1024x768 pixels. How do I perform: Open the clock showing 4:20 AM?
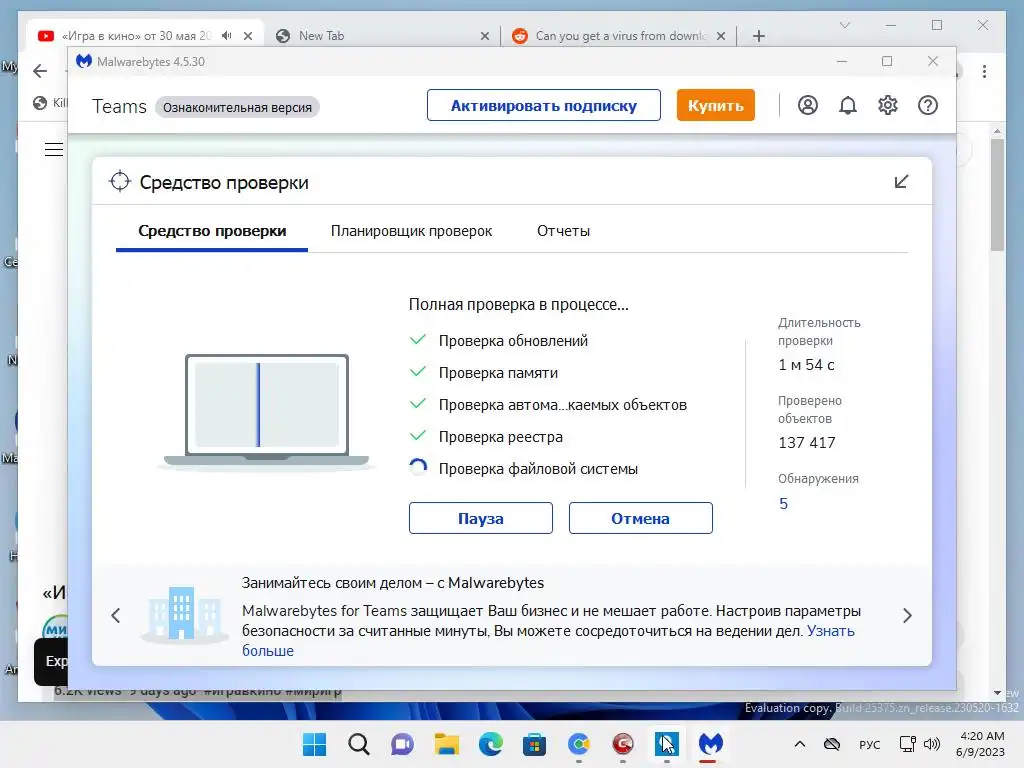coord(980,744)
